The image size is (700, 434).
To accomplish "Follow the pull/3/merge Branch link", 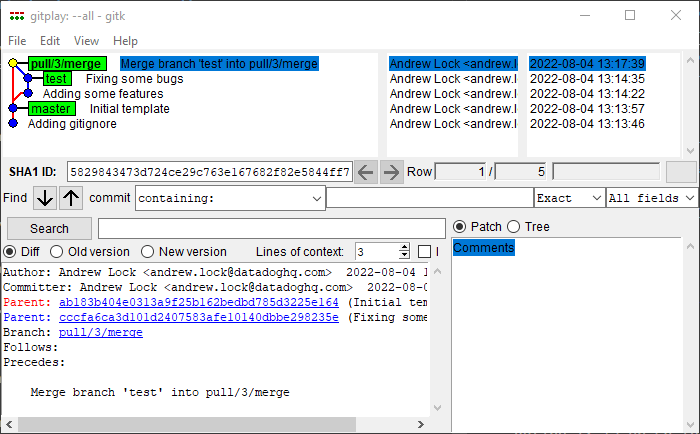I will (101, 333).
